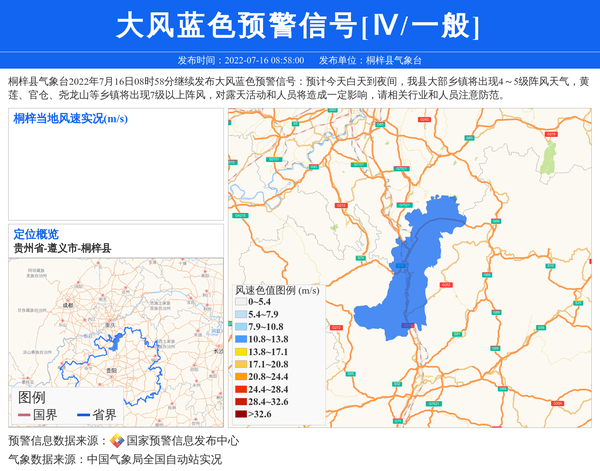Select the 7.9~10.8 light blue swatch
The height and width of the screenshot is (471, 600).
[241, 327]
